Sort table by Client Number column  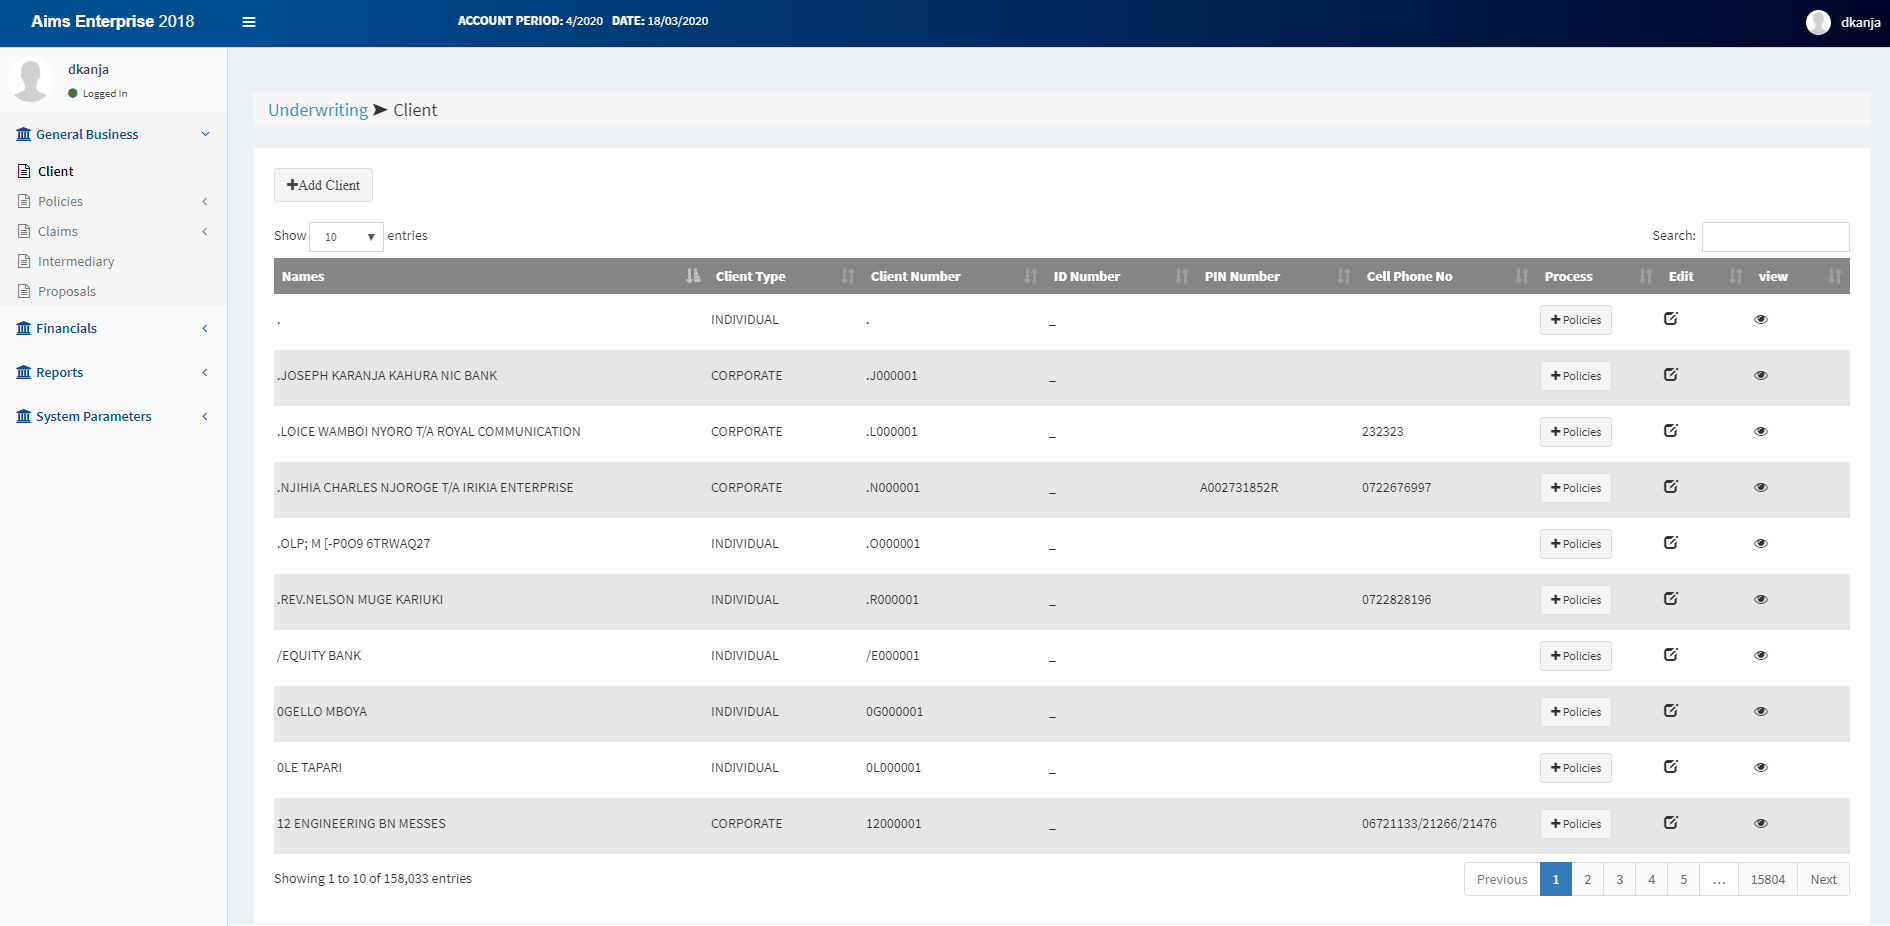pos(1030,276)
